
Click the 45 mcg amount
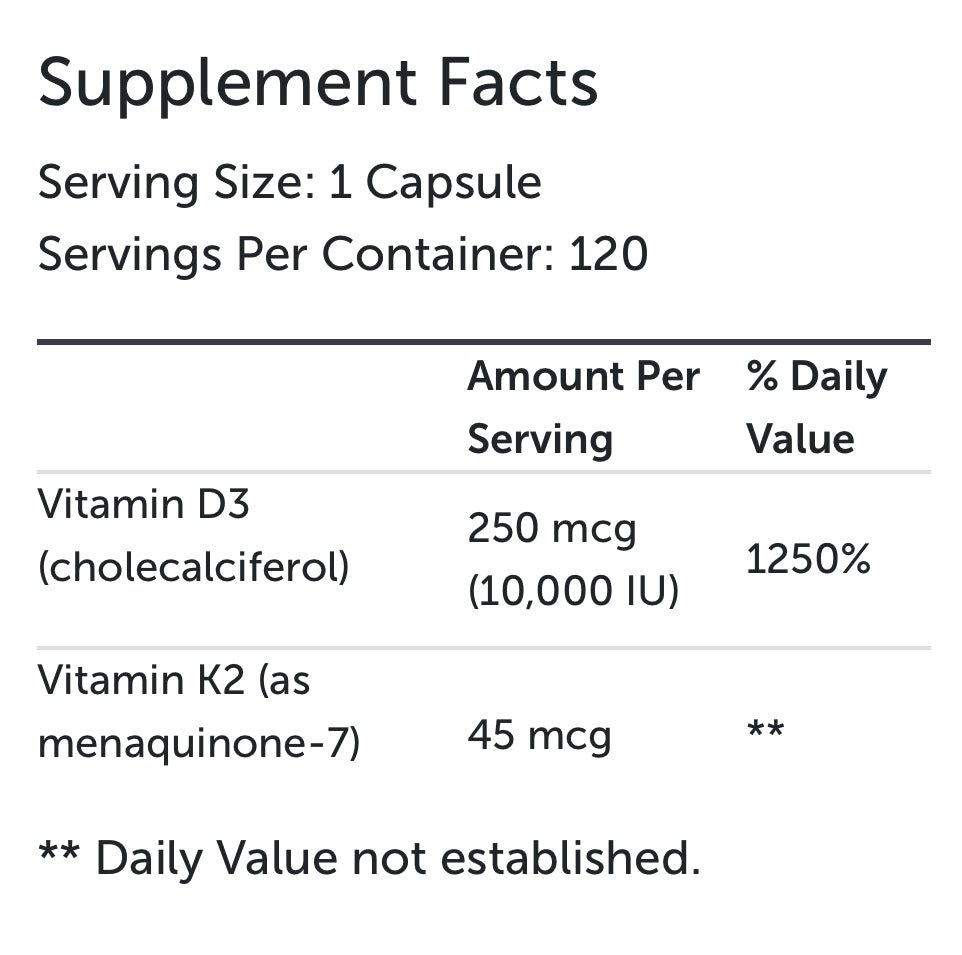[539, 737]
